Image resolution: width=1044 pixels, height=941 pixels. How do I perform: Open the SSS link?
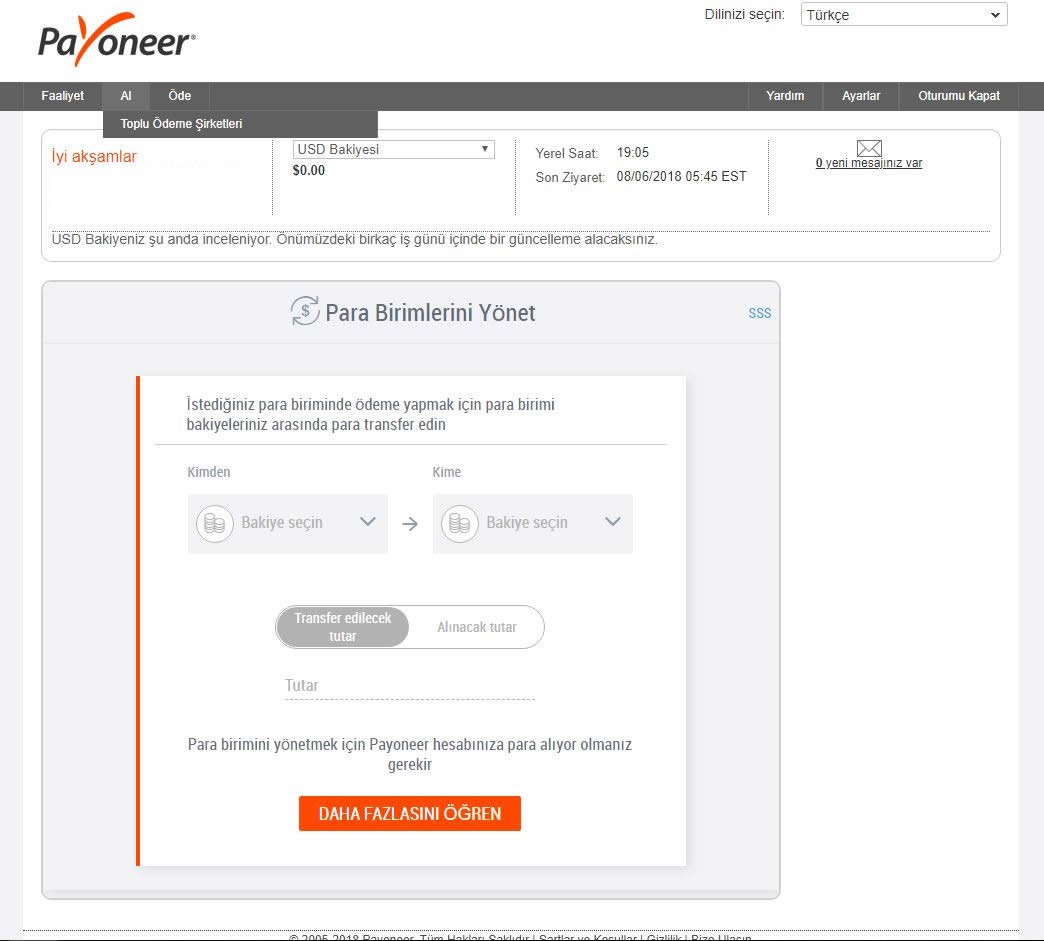point(760,313)
